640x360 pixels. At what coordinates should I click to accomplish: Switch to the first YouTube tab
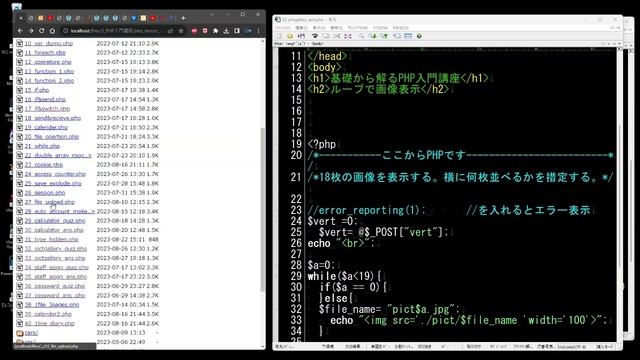point(50,18)
